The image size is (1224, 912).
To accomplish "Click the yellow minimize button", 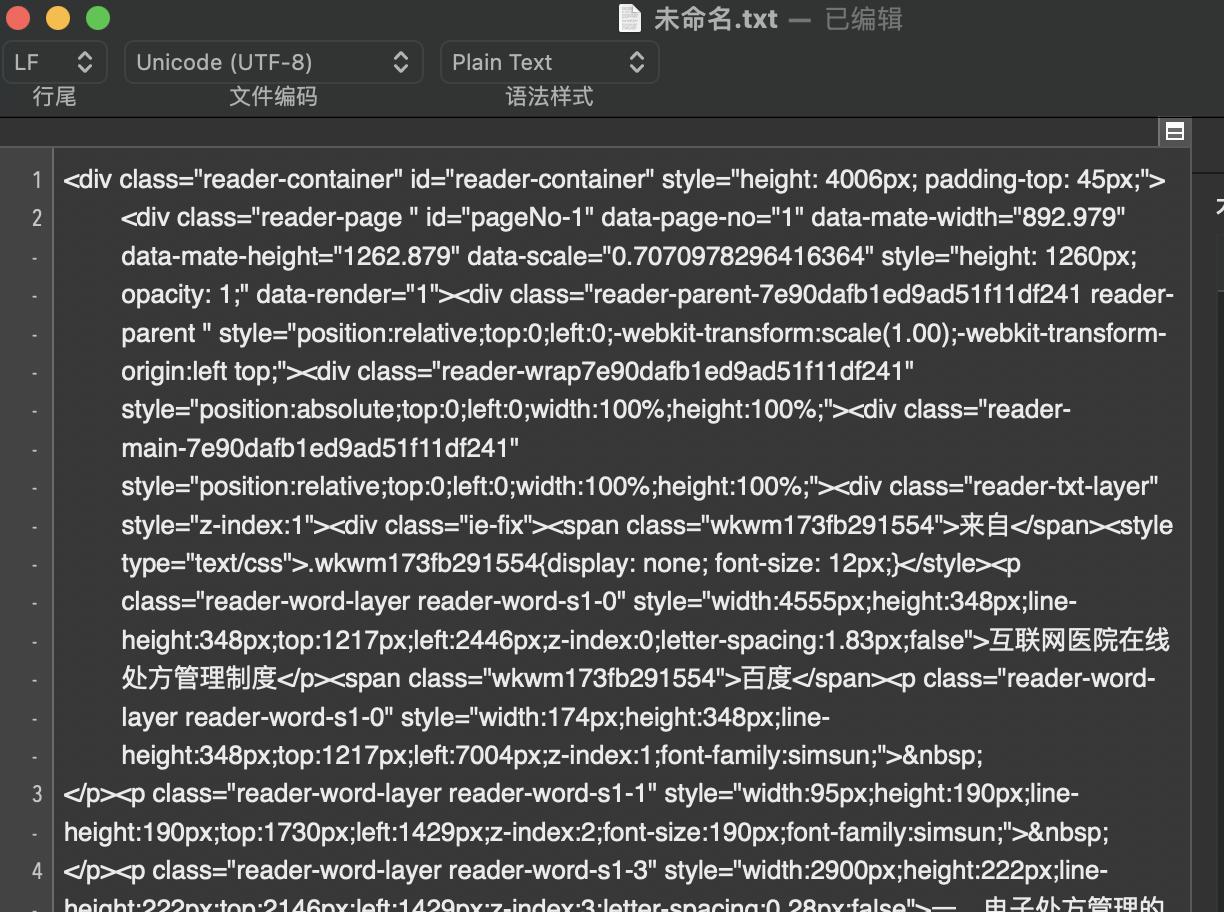I will [x=59, y=17].
